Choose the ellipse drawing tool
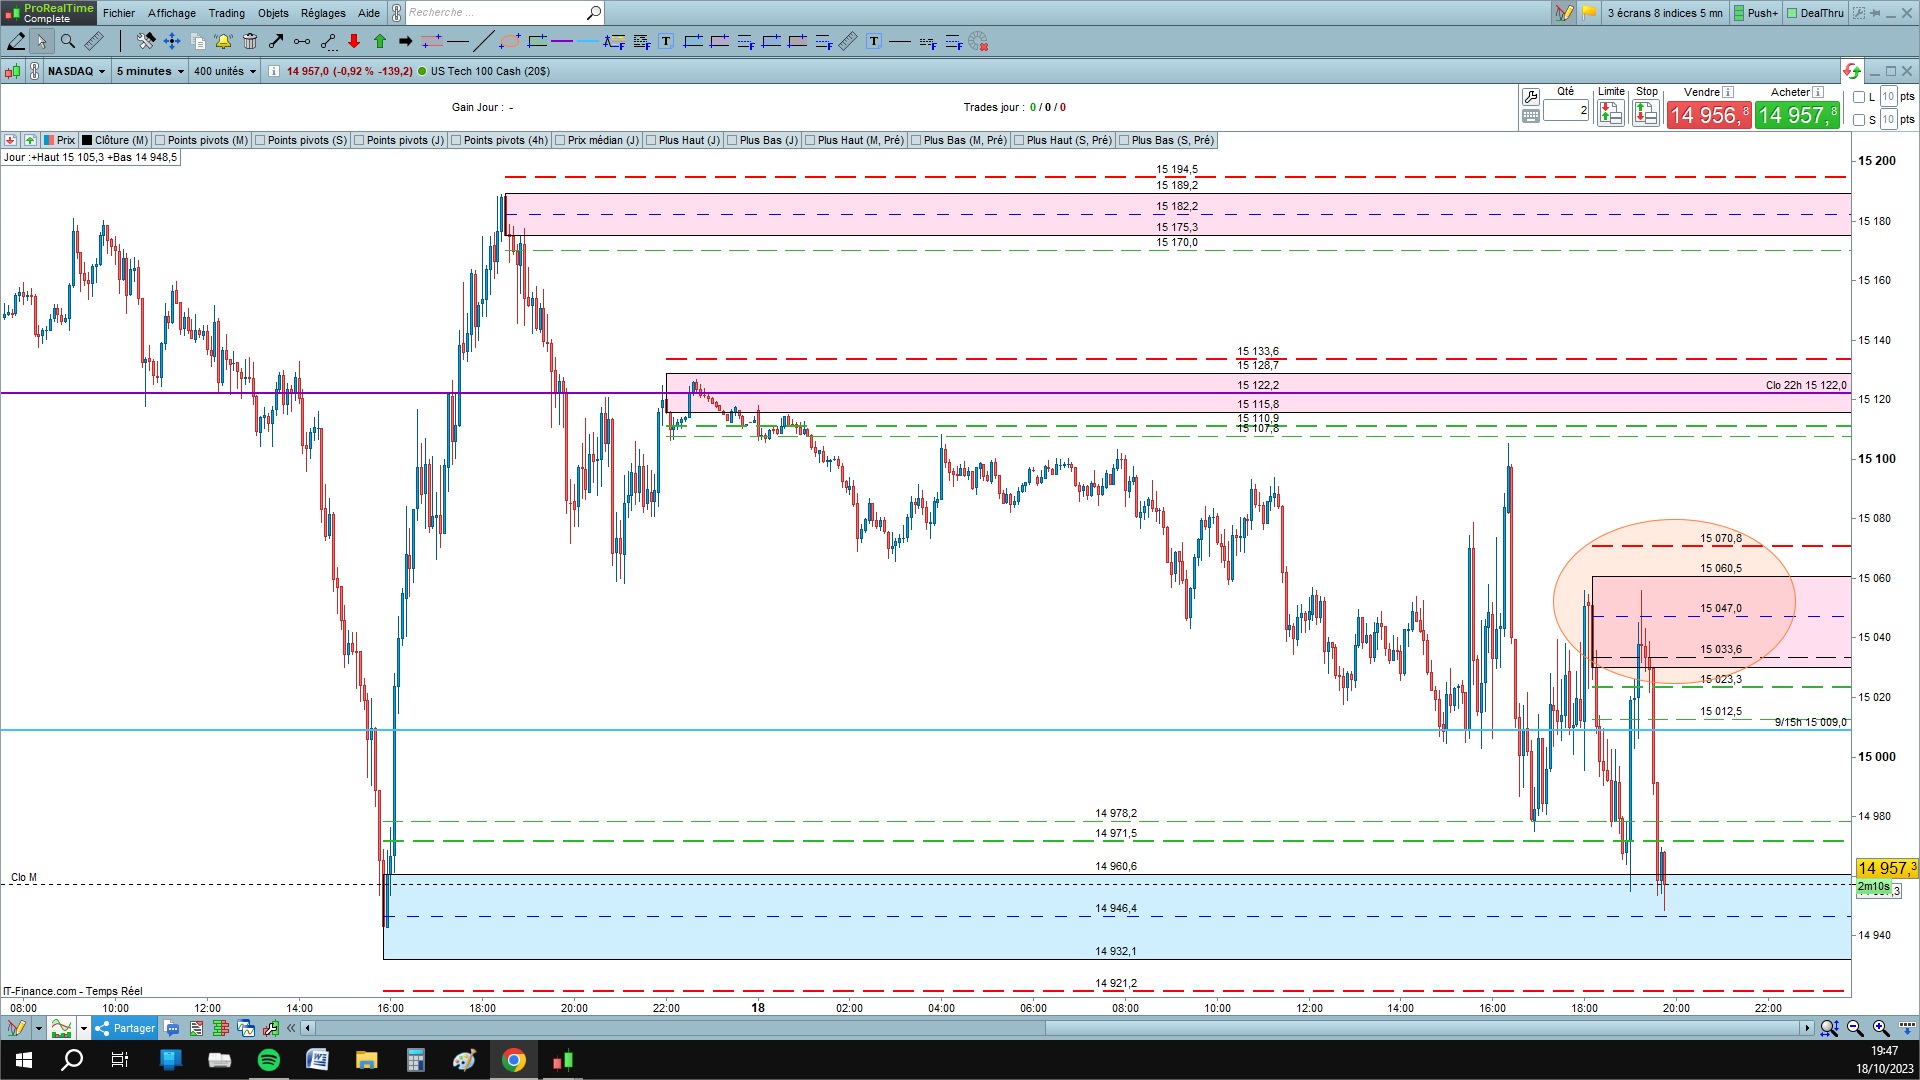Viewport: 1920px width, 1080px height. [x=510, y=41]
